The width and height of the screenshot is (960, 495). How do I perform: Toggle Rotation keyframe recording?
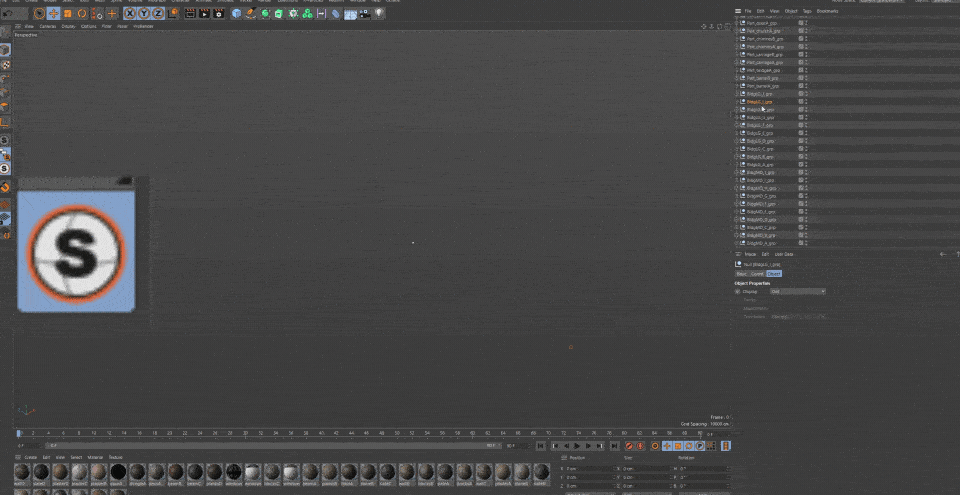(x=689, y=446)
